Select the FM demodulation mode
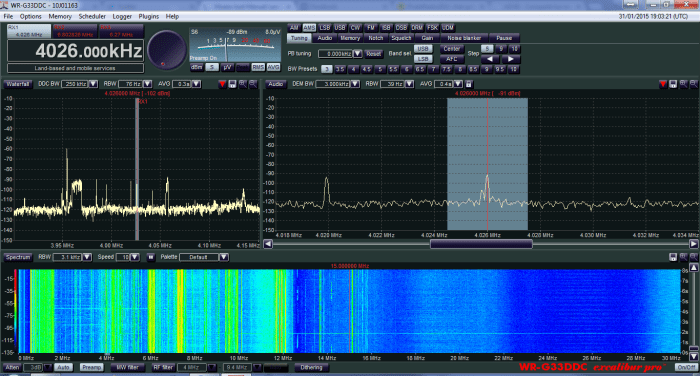The width and height of the screenshot is (700, 376). 371,28
